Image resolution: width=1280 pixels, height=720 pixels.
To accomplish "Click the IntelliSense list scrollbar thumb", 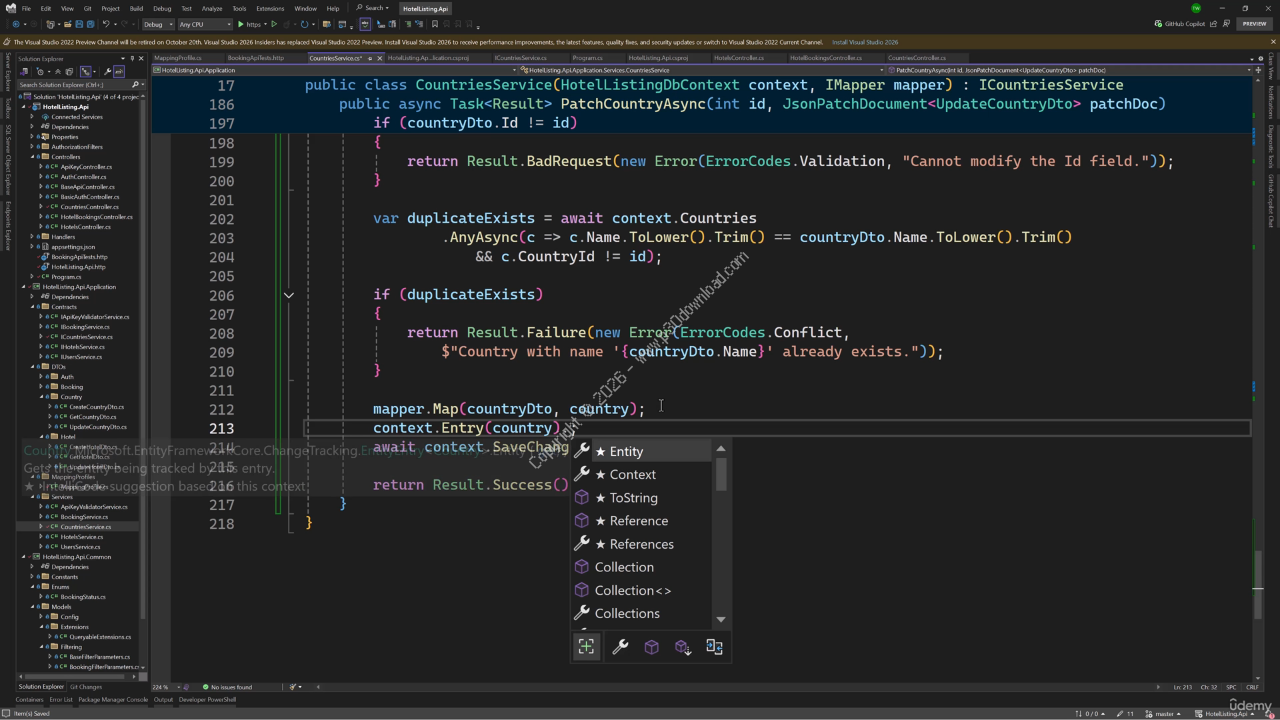I will [721, 475].
